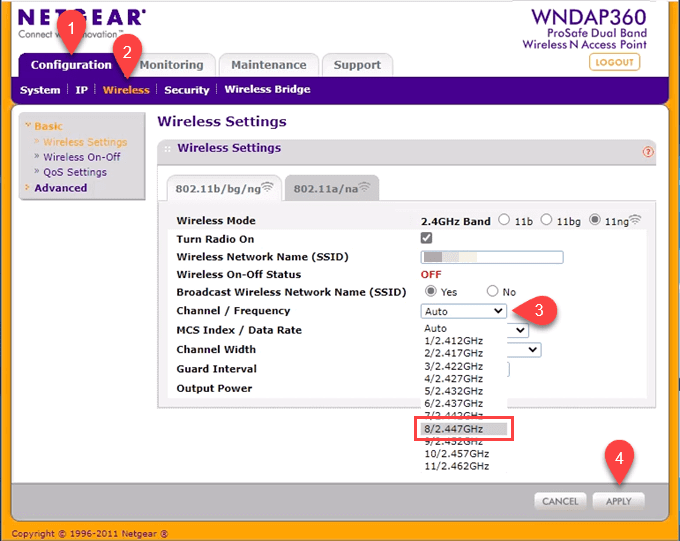Select the 11bg radio button
Image resolution: width=680 pixels, height=541 pixels.
click(x=548, y=220)
